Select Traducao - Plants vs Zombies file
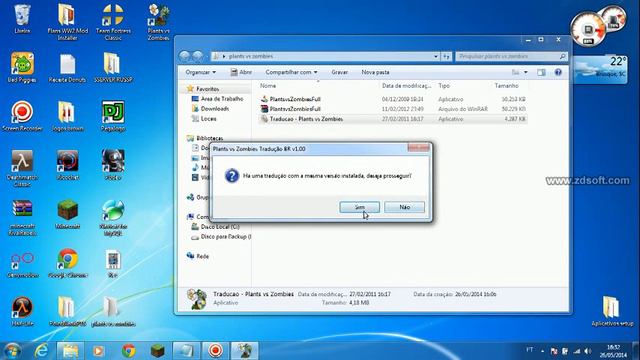 [x=393, y=119]
